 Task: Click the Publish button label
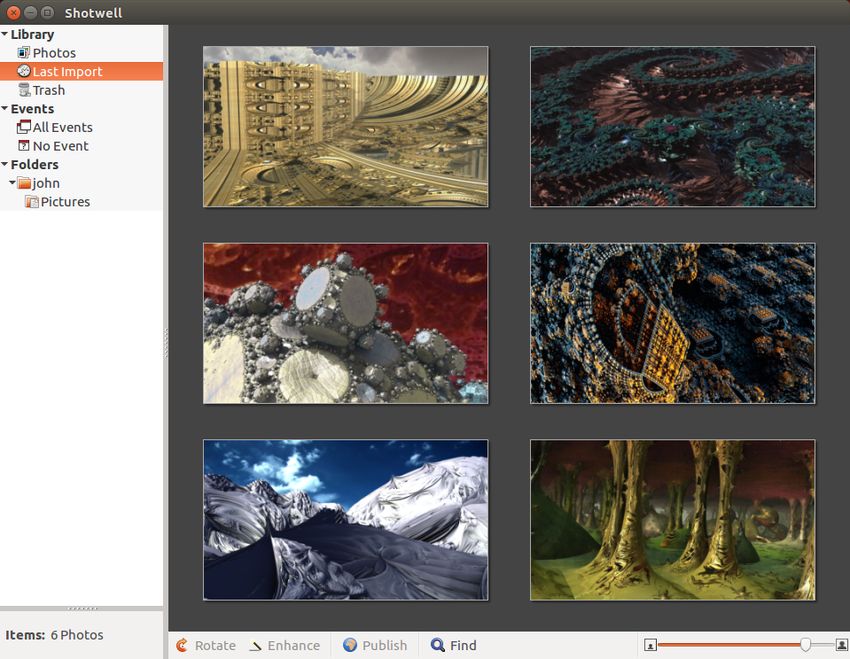point(385,645)
